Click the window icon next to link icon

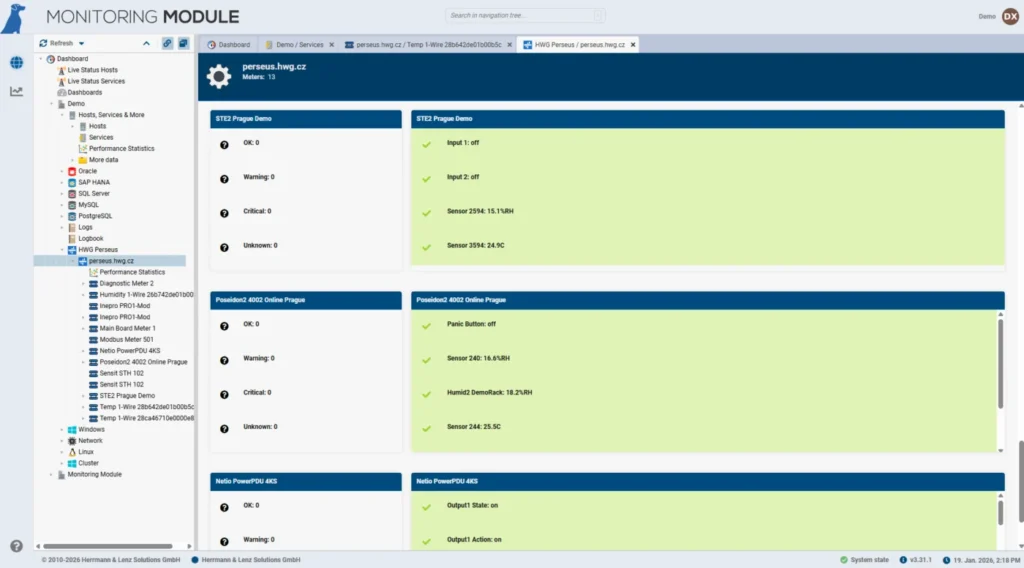pos(184,43)
